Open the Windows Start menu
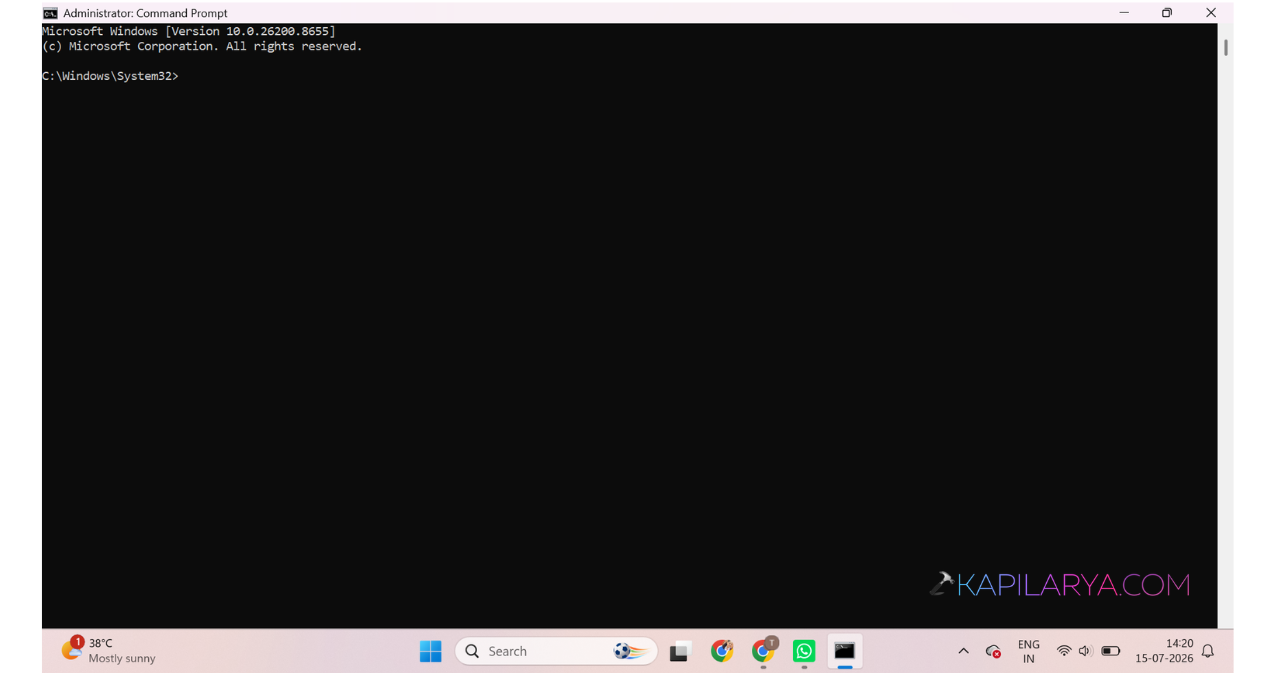Viewport: 1280px width, 673px height. click(431, 651)
